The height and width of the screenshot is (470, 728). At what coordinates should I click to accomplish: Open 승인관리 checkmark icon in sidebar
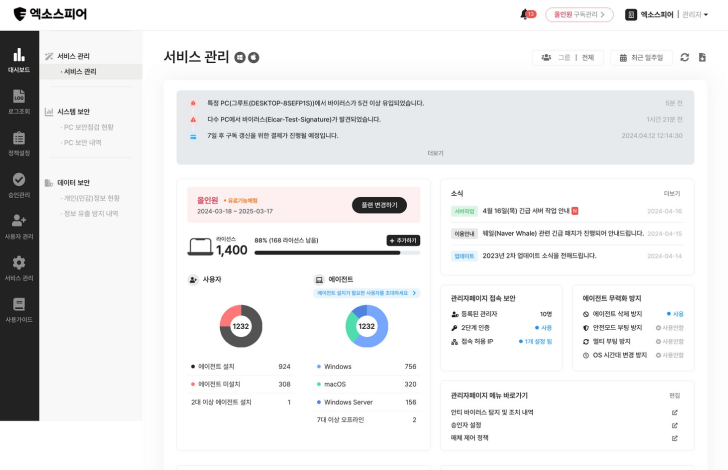[x=19, y=185]
